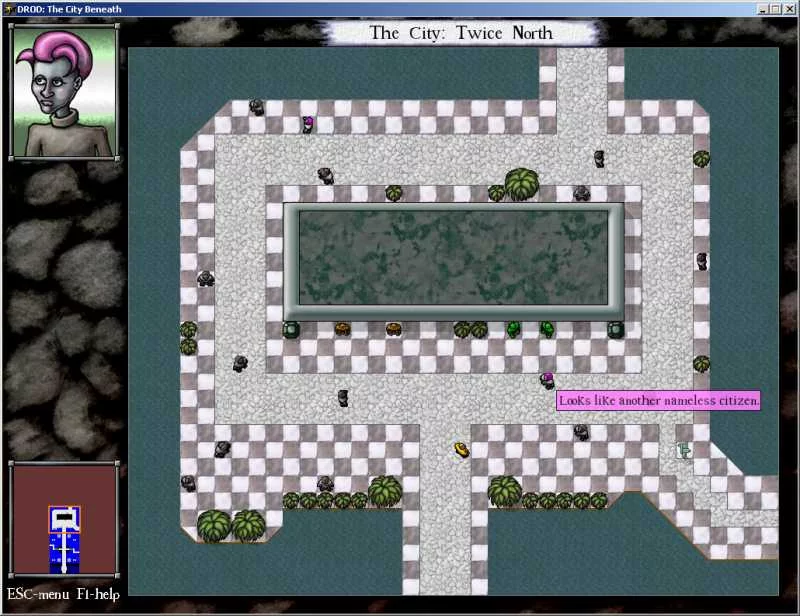Viewport: 800px width, 616px height.
Task: Click the F1-help hint text
Action: [x=98, y=595]
